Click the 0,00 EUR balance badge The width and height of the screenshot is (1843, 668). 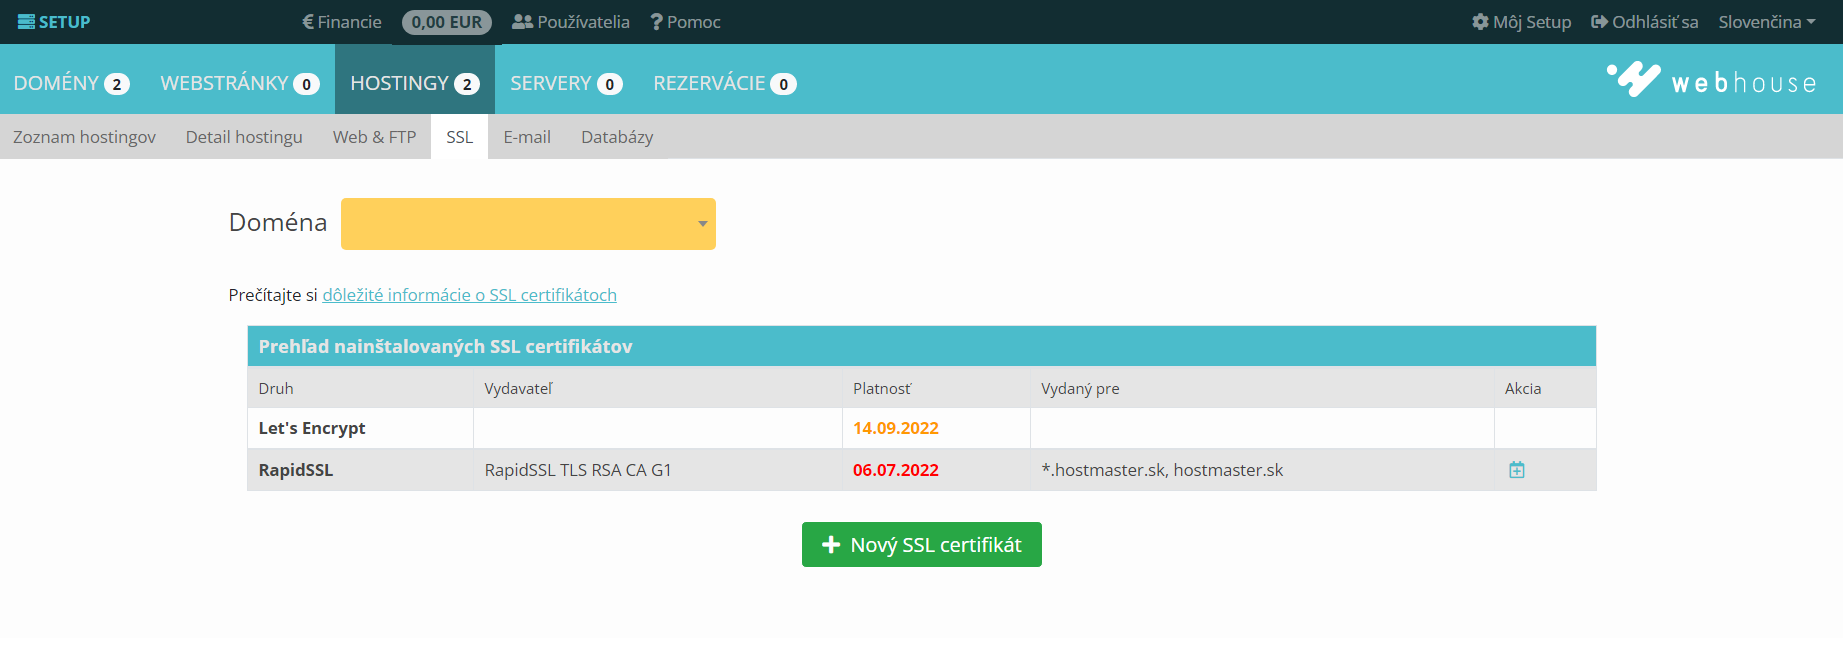click(x=446, y=22)
